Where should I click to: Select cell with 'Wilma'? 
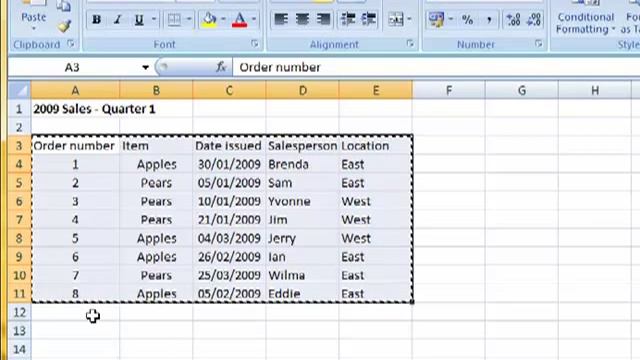(302, 276)
